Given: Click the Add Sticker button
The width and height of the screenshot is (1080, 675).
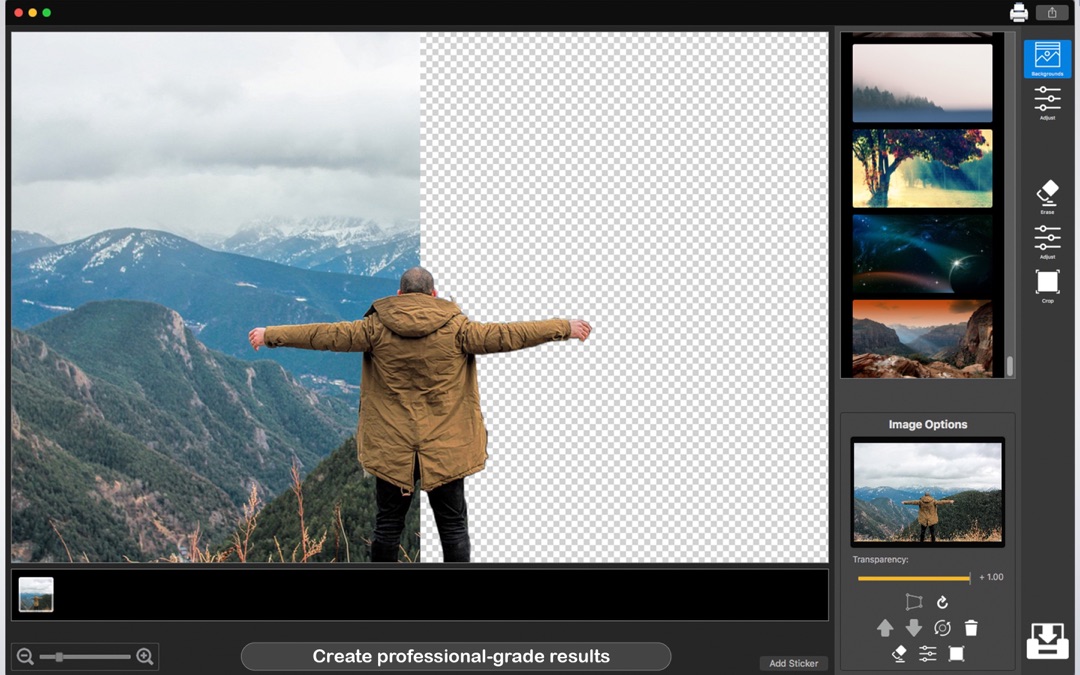Looking at the screenshot, I should (793, 663).
